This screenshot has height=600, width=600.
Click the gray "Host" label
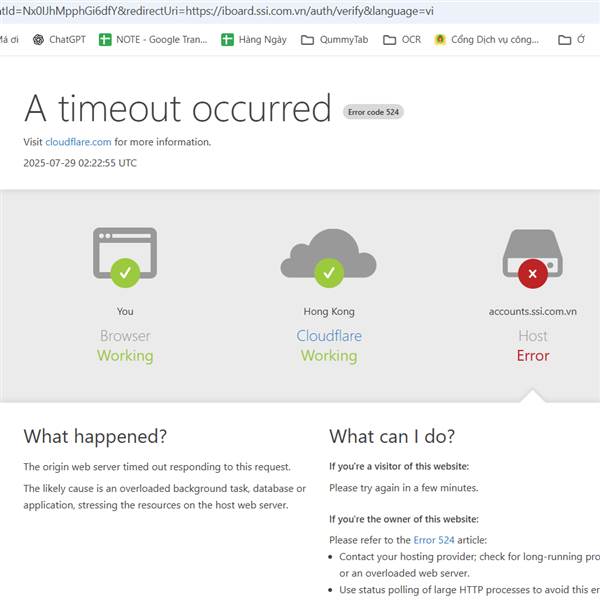(533, 336)
